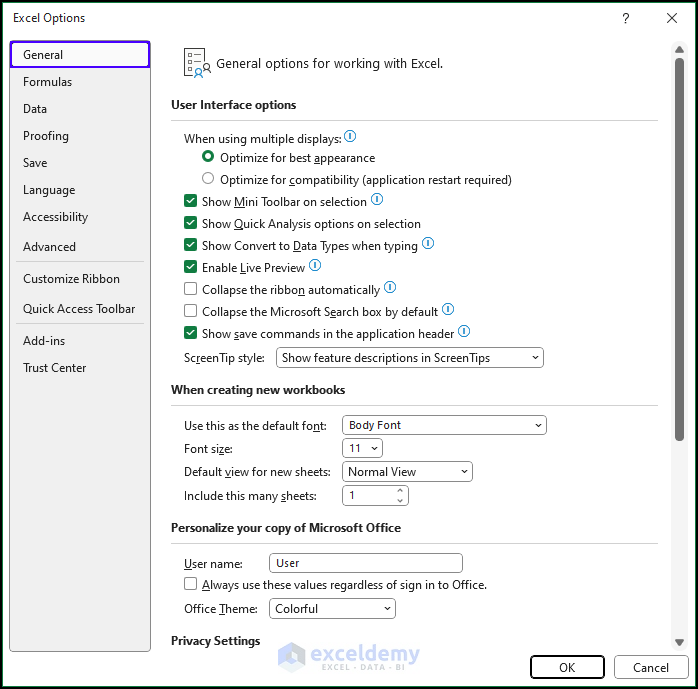Go to the Proofing category
The height and width of the screenshot is (689, 698).
[80, 136]
